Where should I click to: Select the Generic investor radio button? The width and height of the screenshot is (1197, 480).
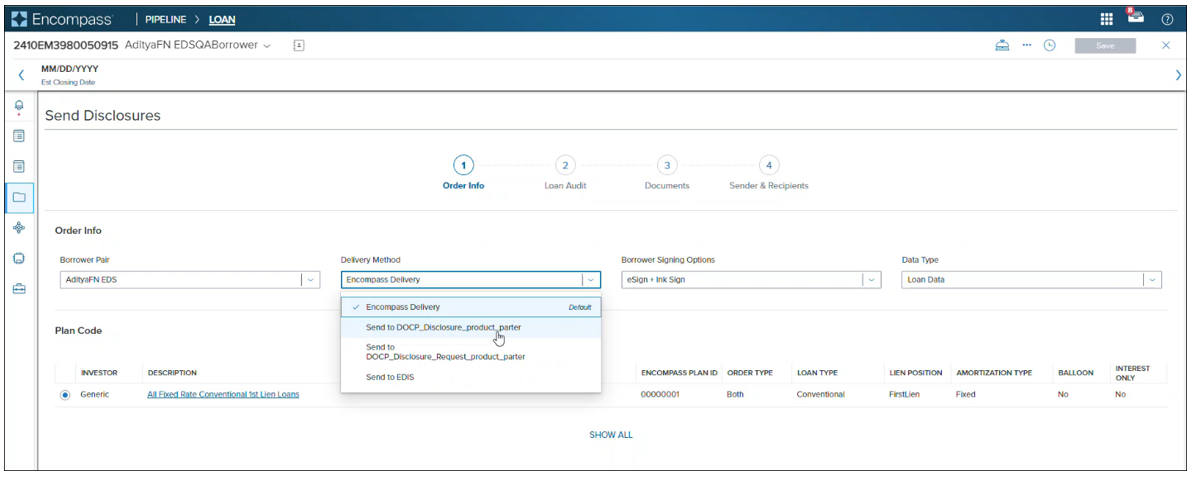click(x=65, y=395)
